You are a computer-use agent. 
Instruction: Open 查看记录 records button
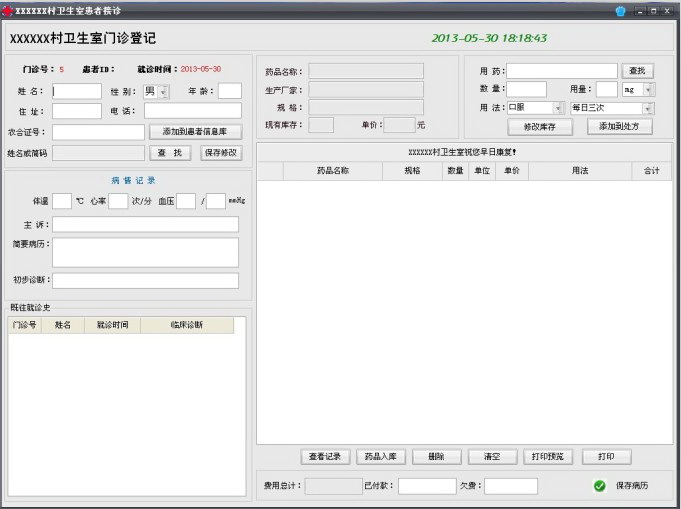pos(325,456)
